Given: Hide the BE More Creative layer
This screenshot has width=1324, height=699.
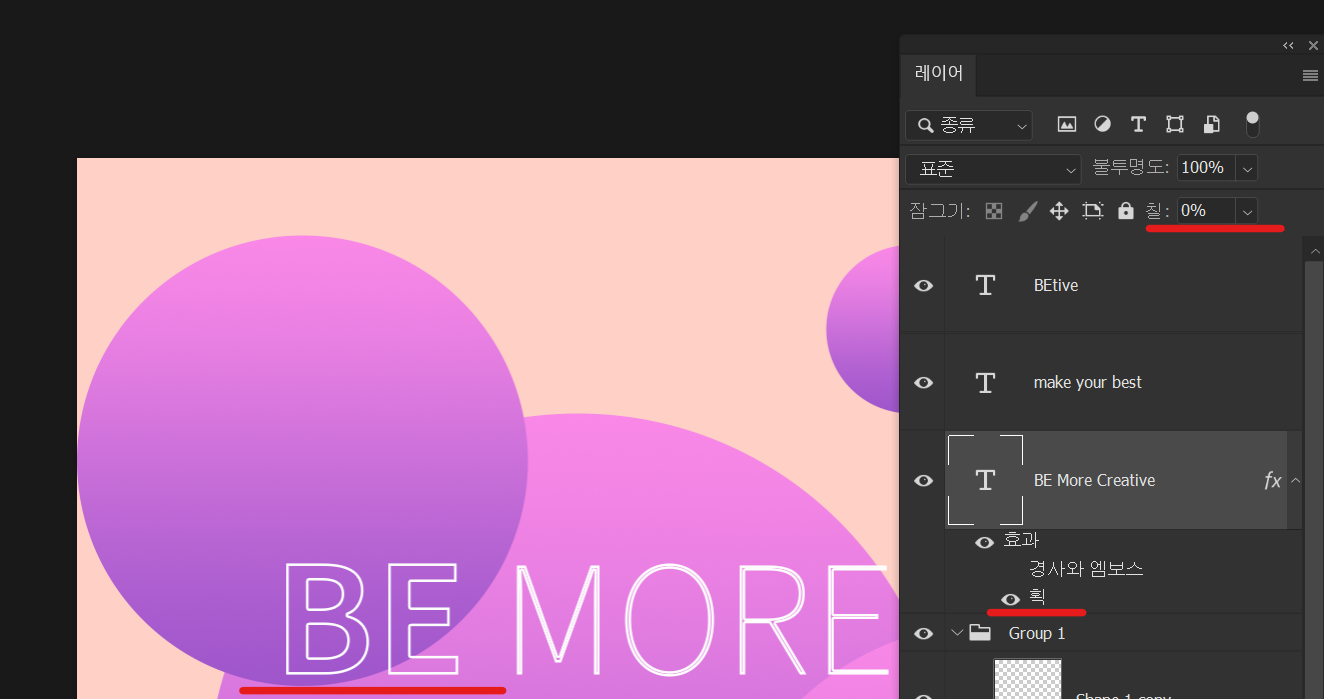Looking at the screenshot, I should pyautogui.click(x=923, y=480).
